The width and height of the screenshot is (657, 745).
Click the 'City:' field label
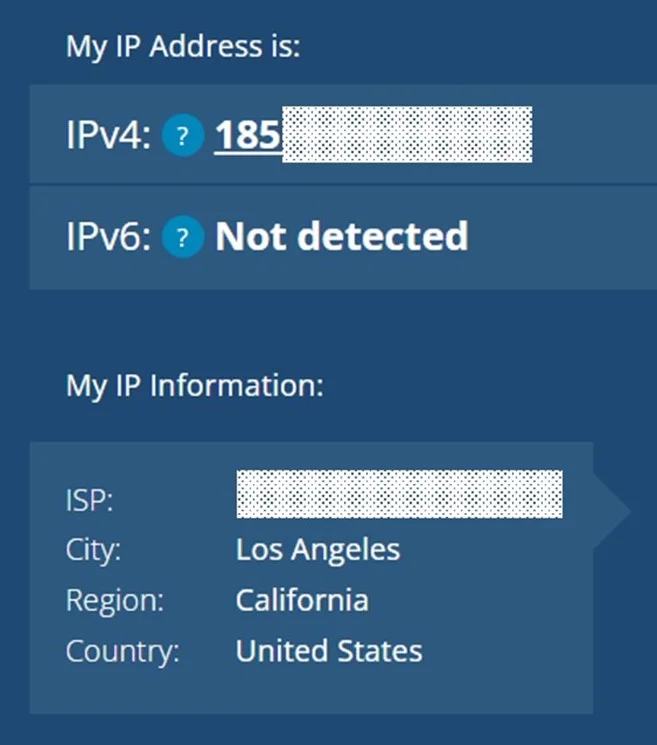[93, 550]
